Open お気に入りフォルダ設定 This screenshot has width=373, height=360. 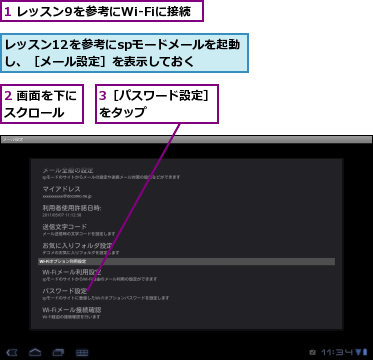pos(188,249)
